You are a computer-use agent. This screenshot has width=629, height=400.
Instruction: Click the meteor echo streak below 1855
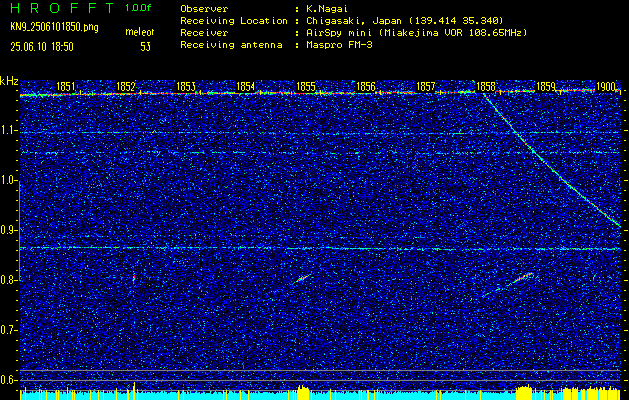tap(303, 278)
